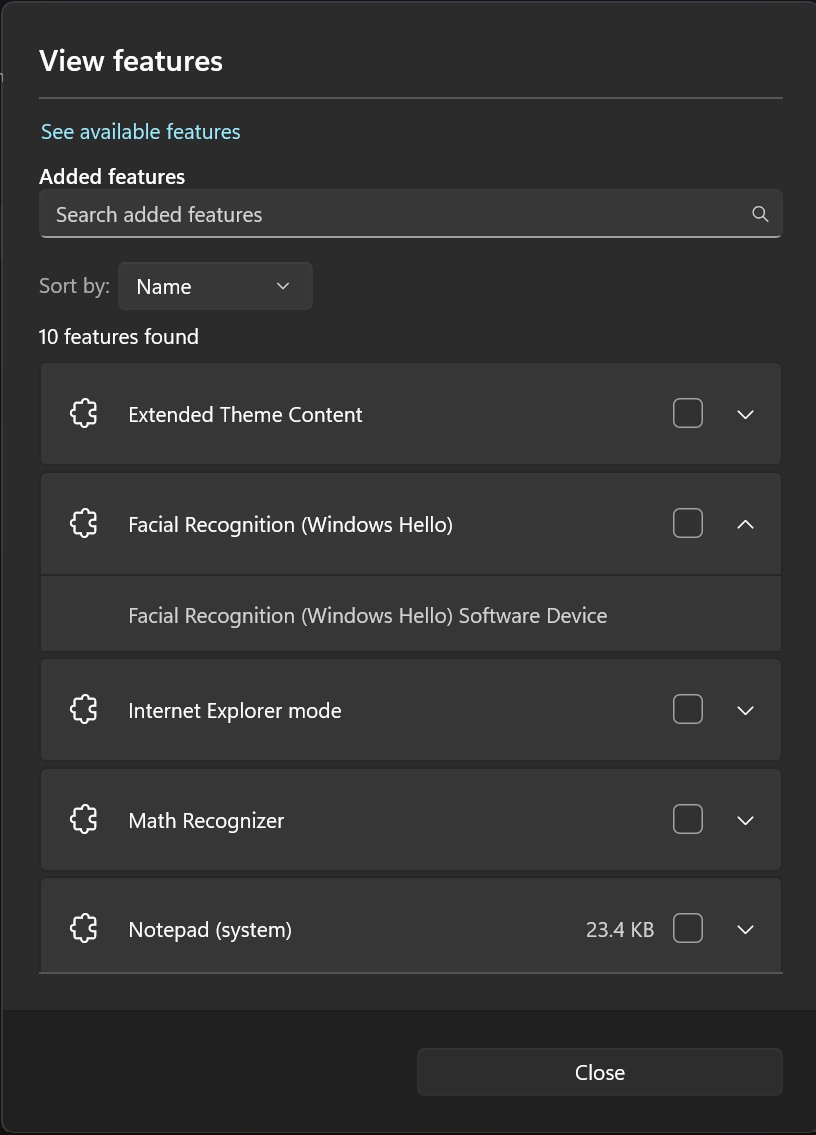Check the Extended Theme Content checkbox
Viewport: 816px width, 1135px height.
pyautogui.click(x=688, y=412)
